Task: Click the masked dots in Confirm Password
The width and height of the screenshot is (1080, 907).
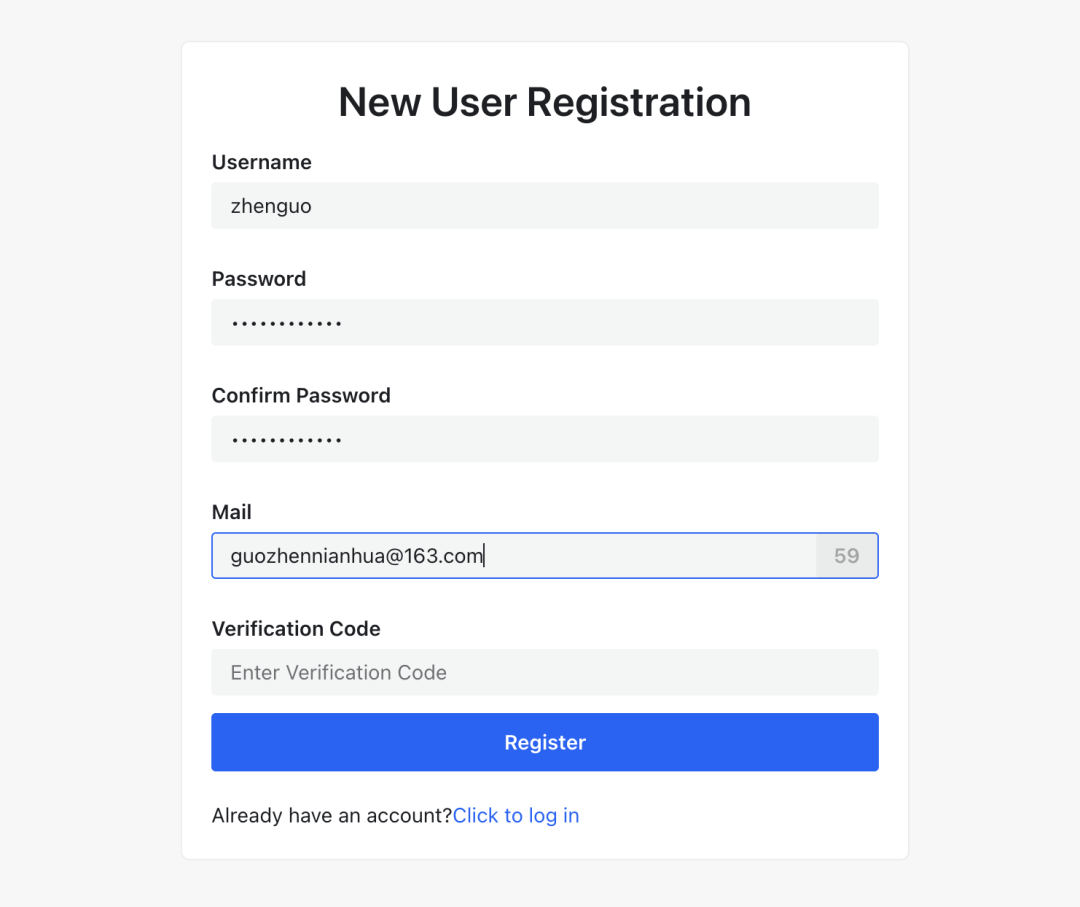Action: [x=287, y=441]
